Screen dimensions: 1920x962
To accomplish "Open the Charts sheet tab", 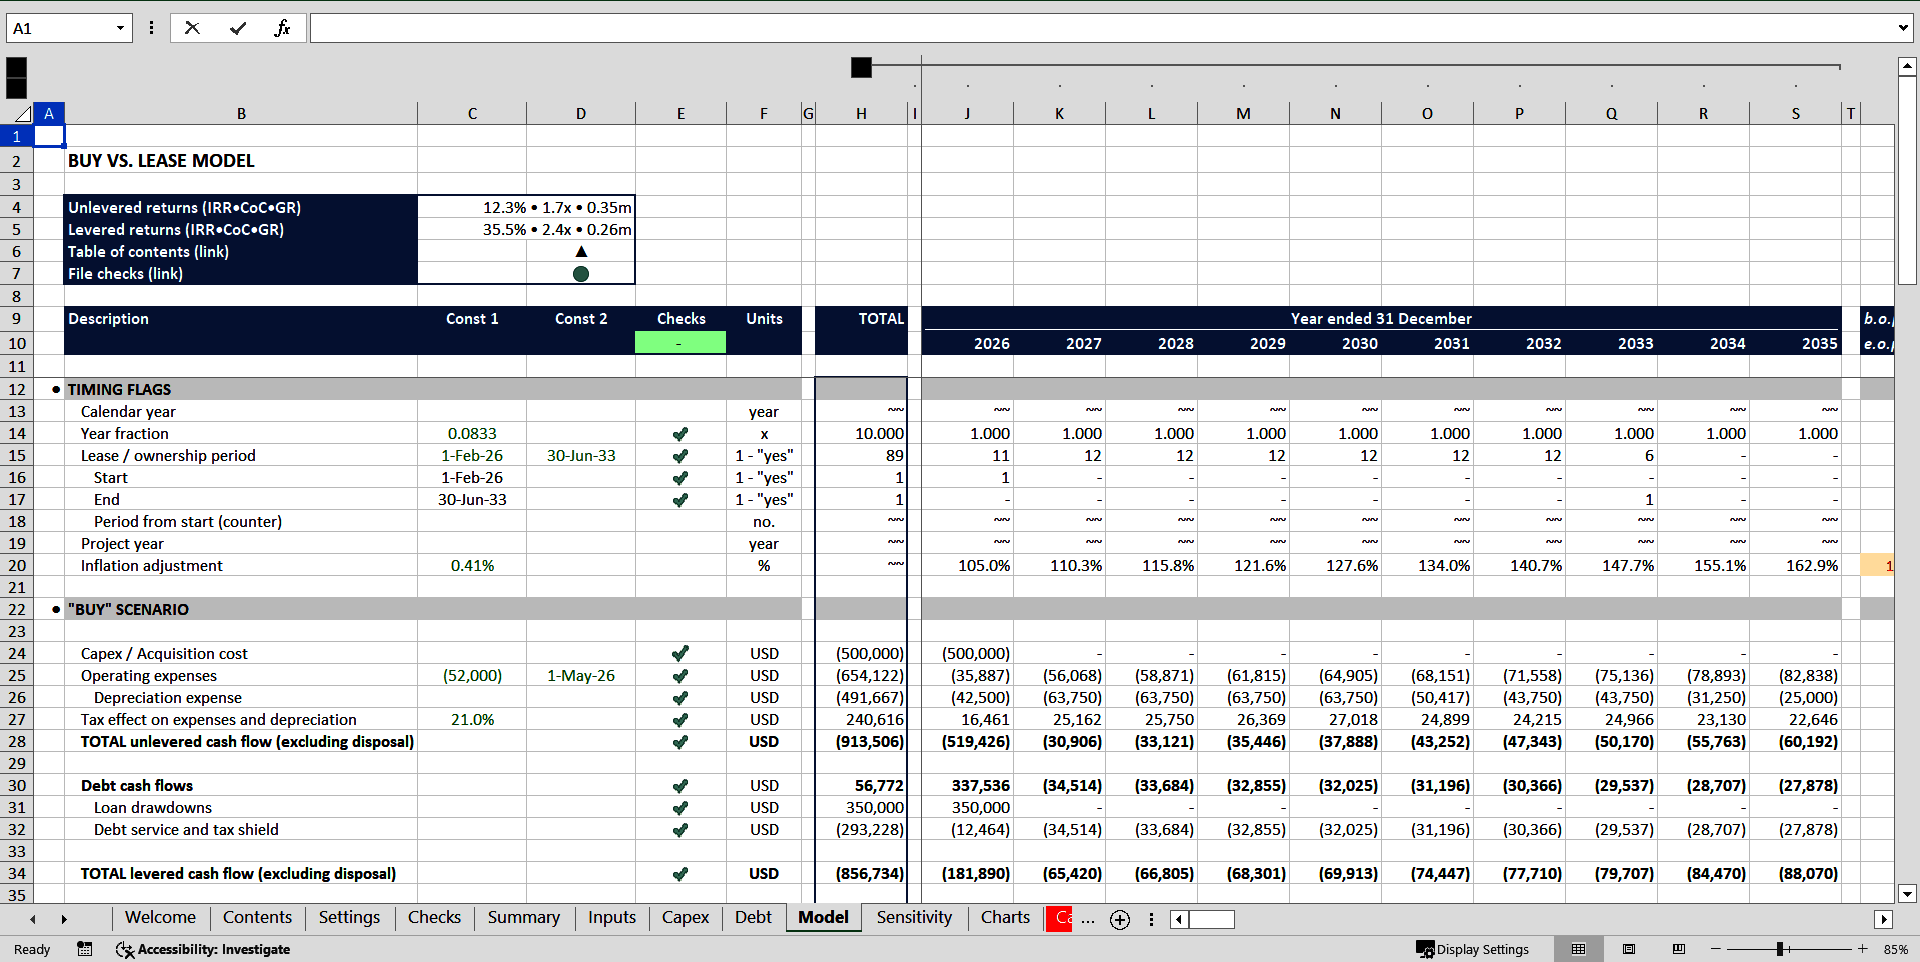I will [1005, 918].
